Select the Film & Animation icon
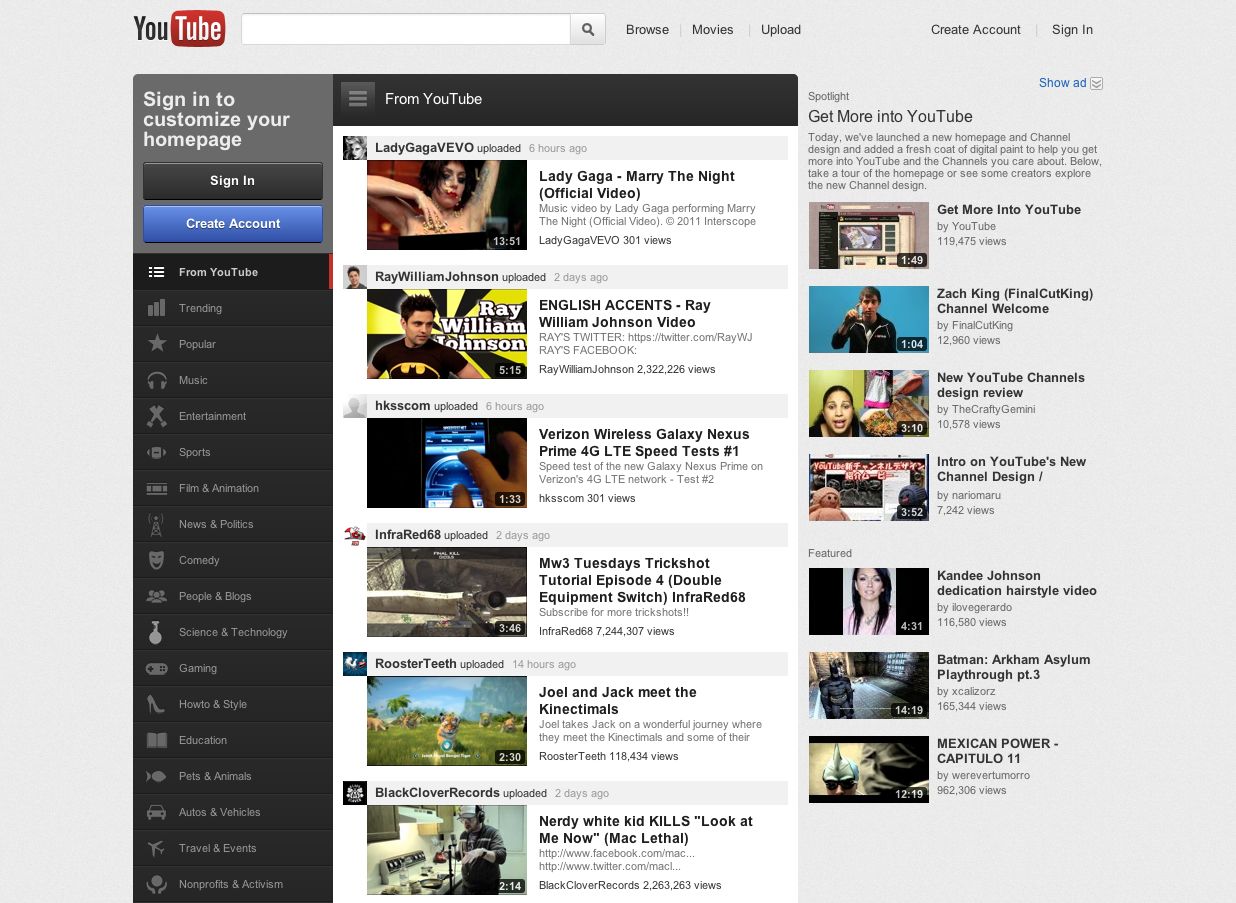Image resolution: width=1236 pixels, height=903 pixels. click(157, 488)
